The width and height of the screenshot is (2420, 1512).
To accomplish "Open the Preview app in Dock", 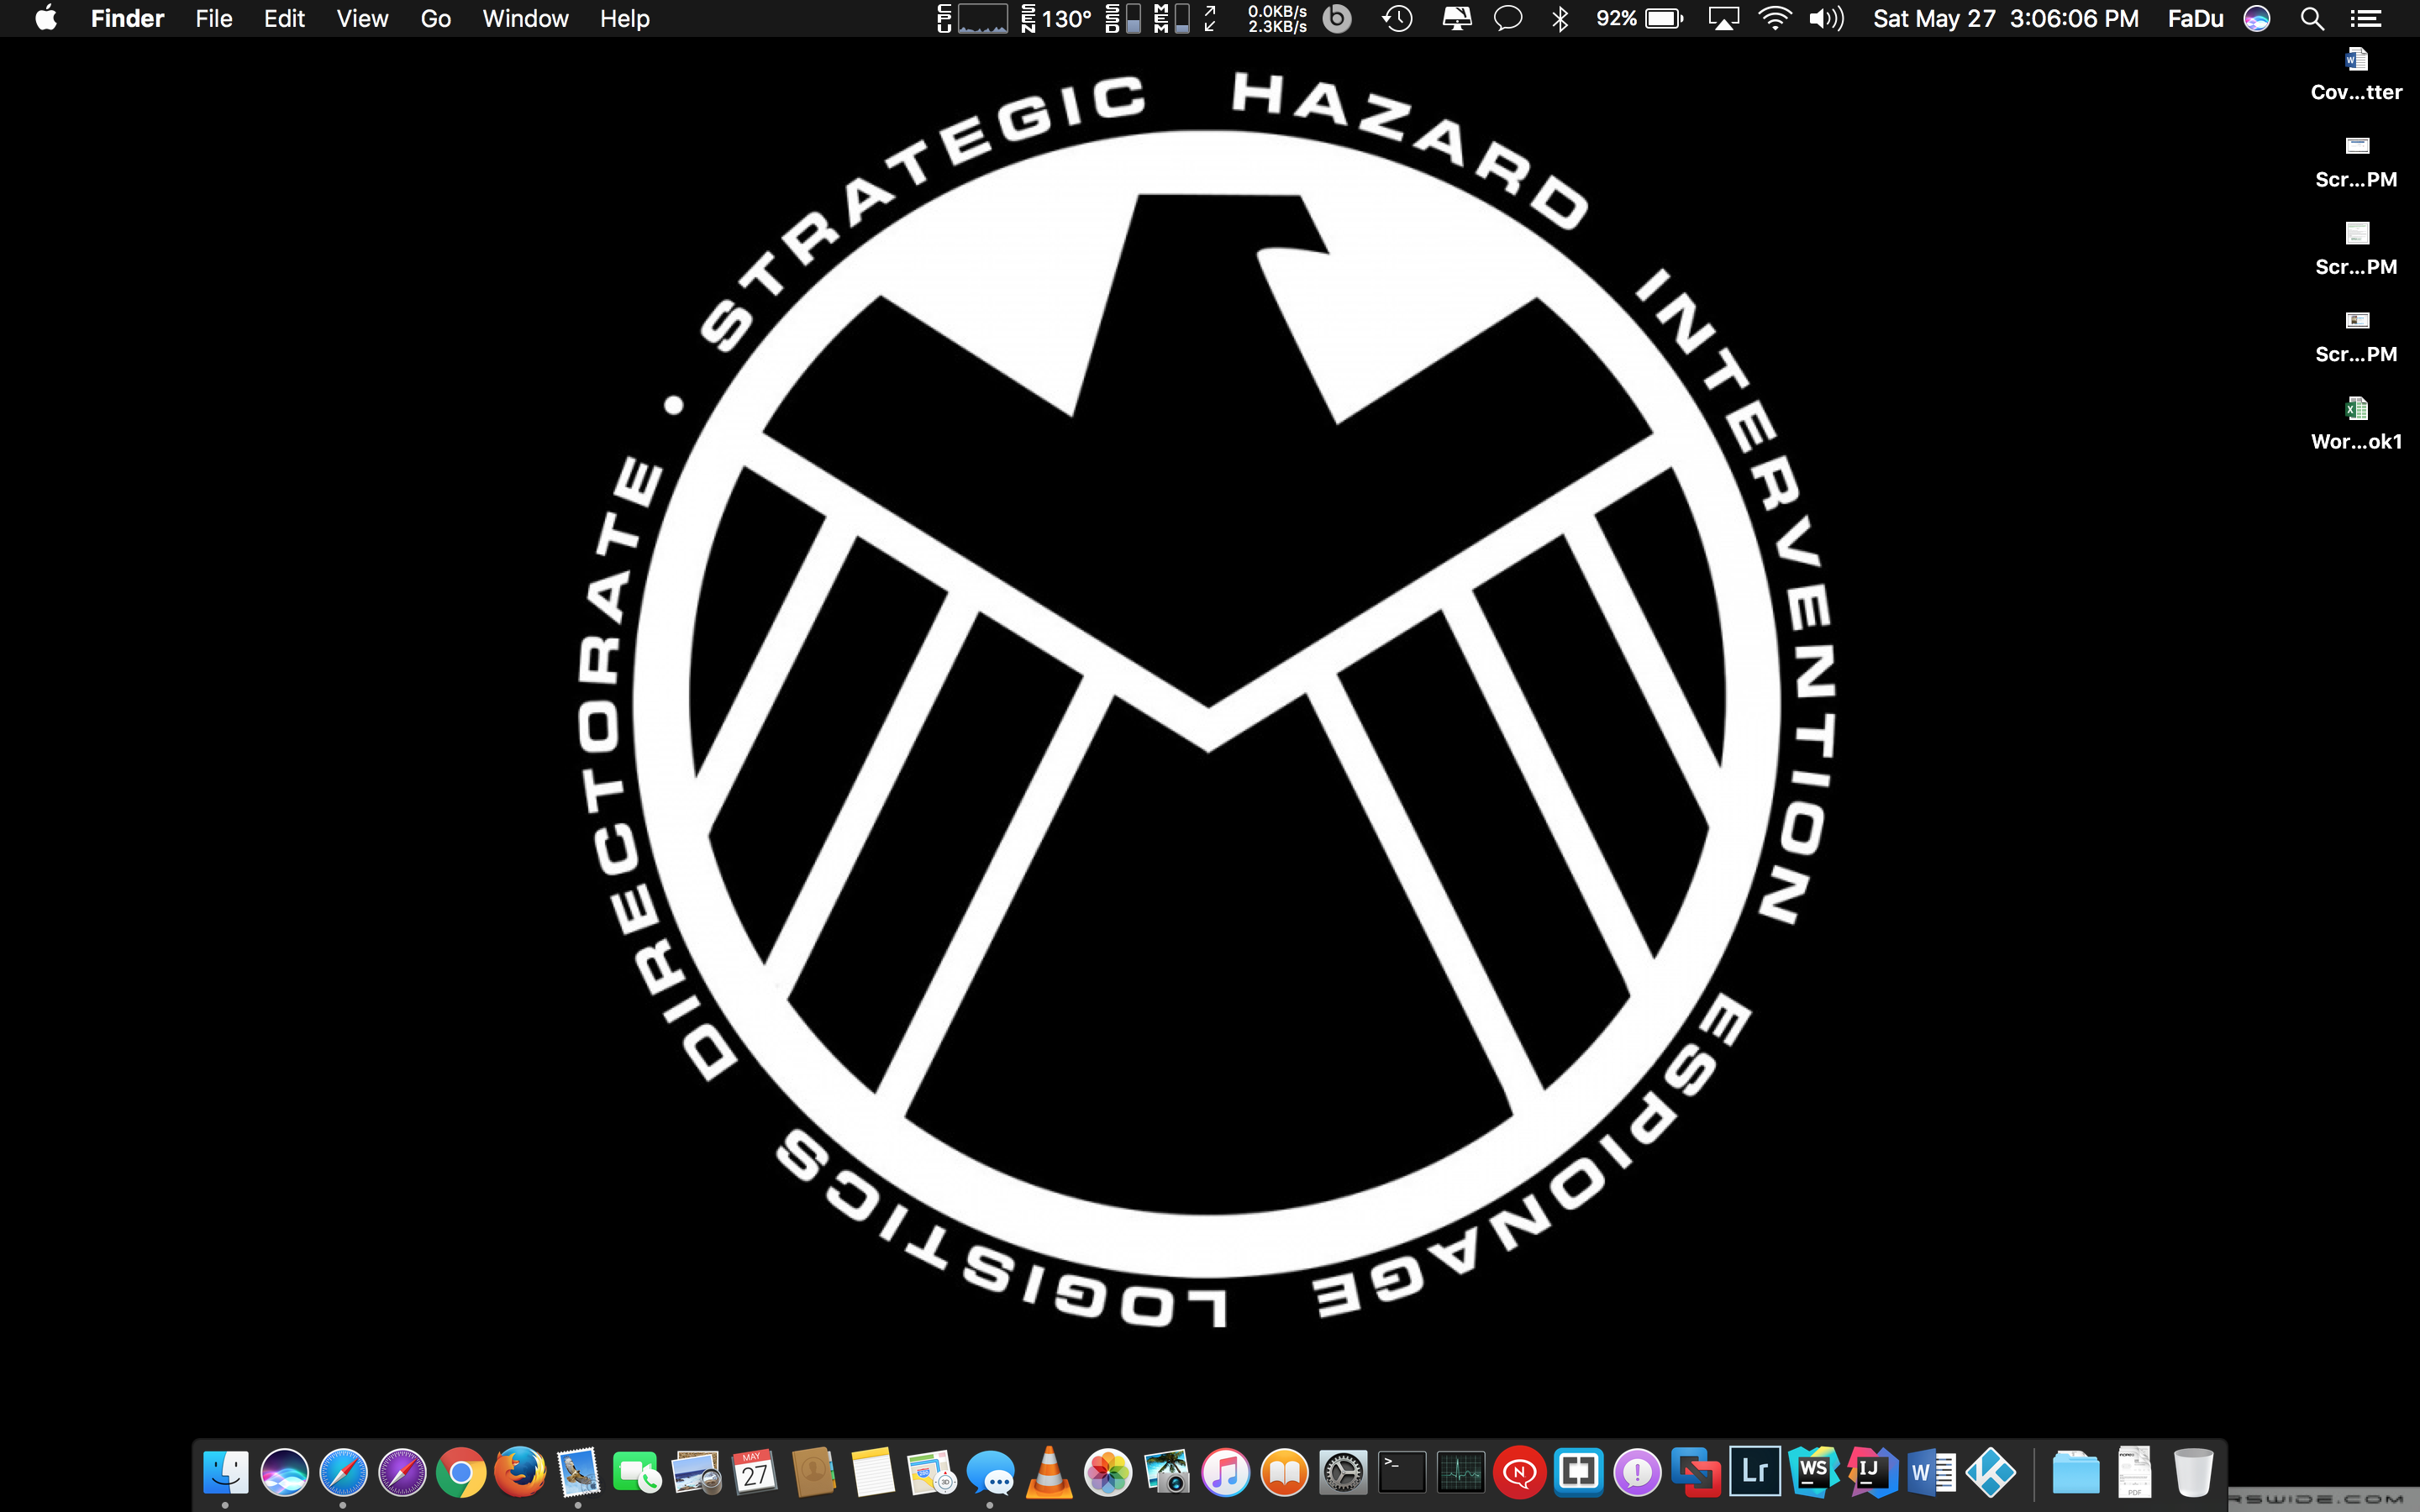I will point(696,1472).
